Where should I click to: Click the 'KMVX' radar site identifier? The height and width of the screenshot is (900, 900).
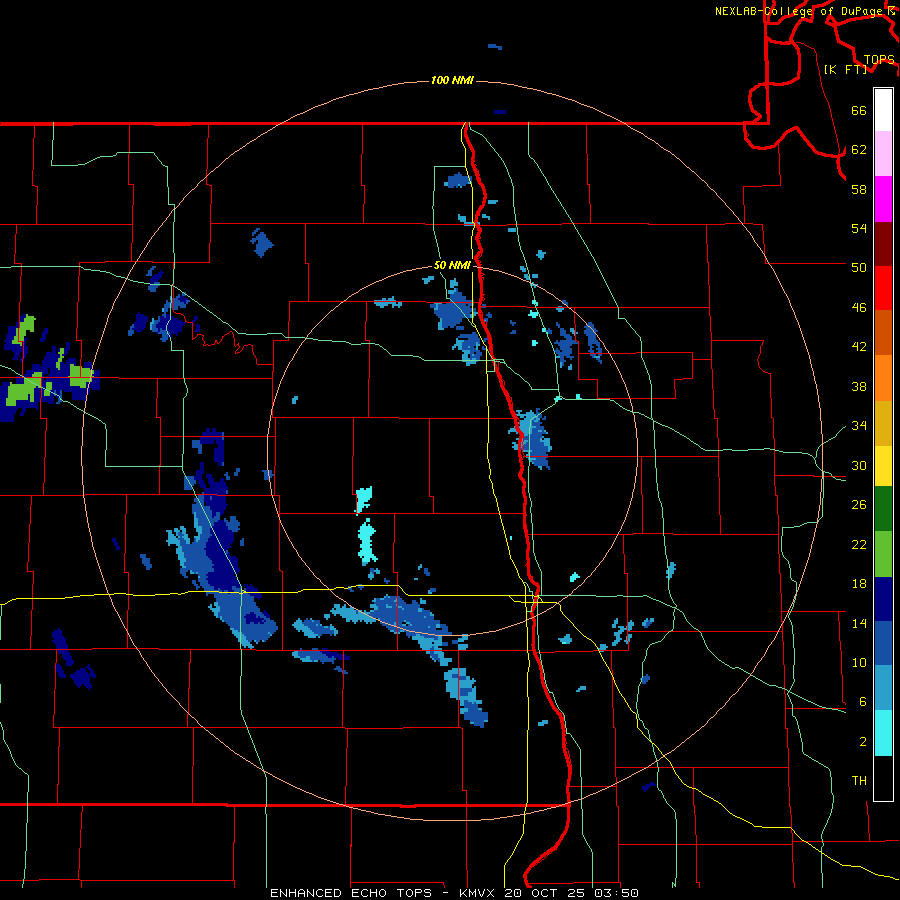click(478, 893)
